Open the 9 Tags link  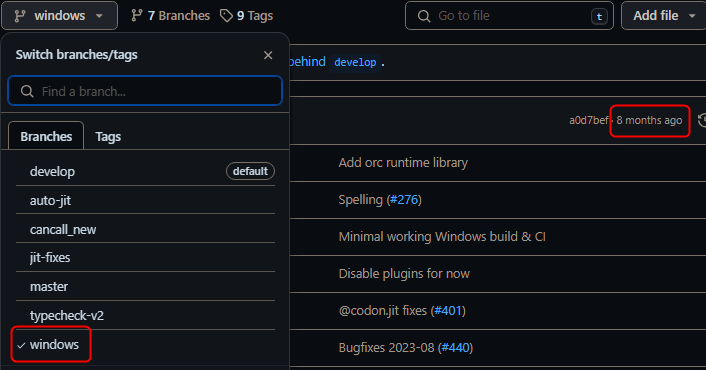(246, 16)
